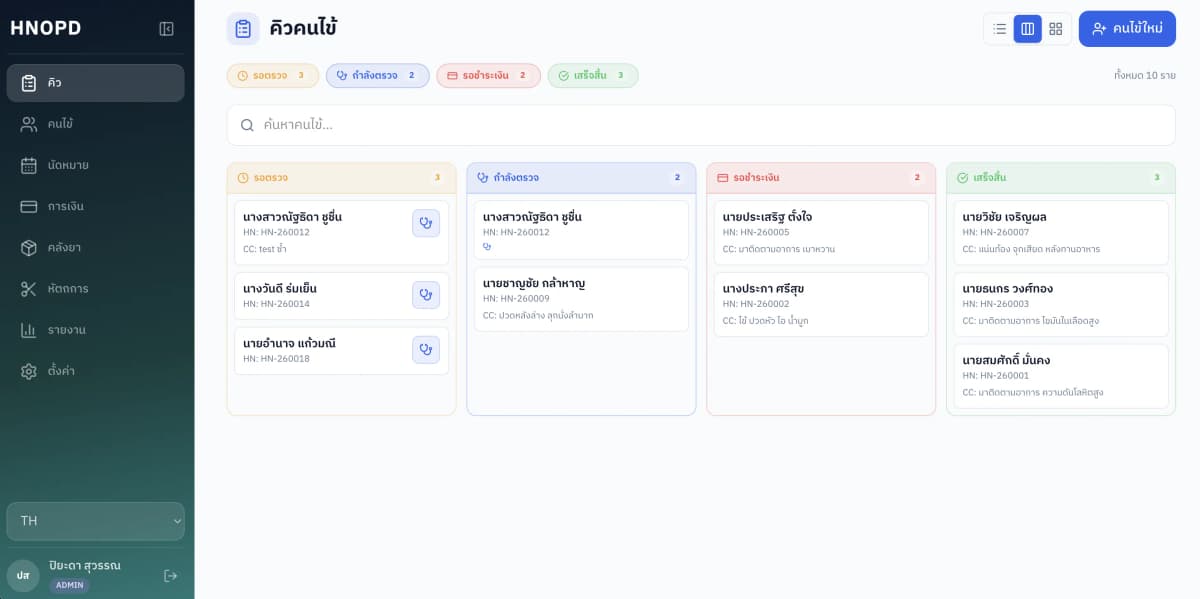Switch to list view layout
The width and height of the screenshot is (1200, 599).
[x=999, y=29]
